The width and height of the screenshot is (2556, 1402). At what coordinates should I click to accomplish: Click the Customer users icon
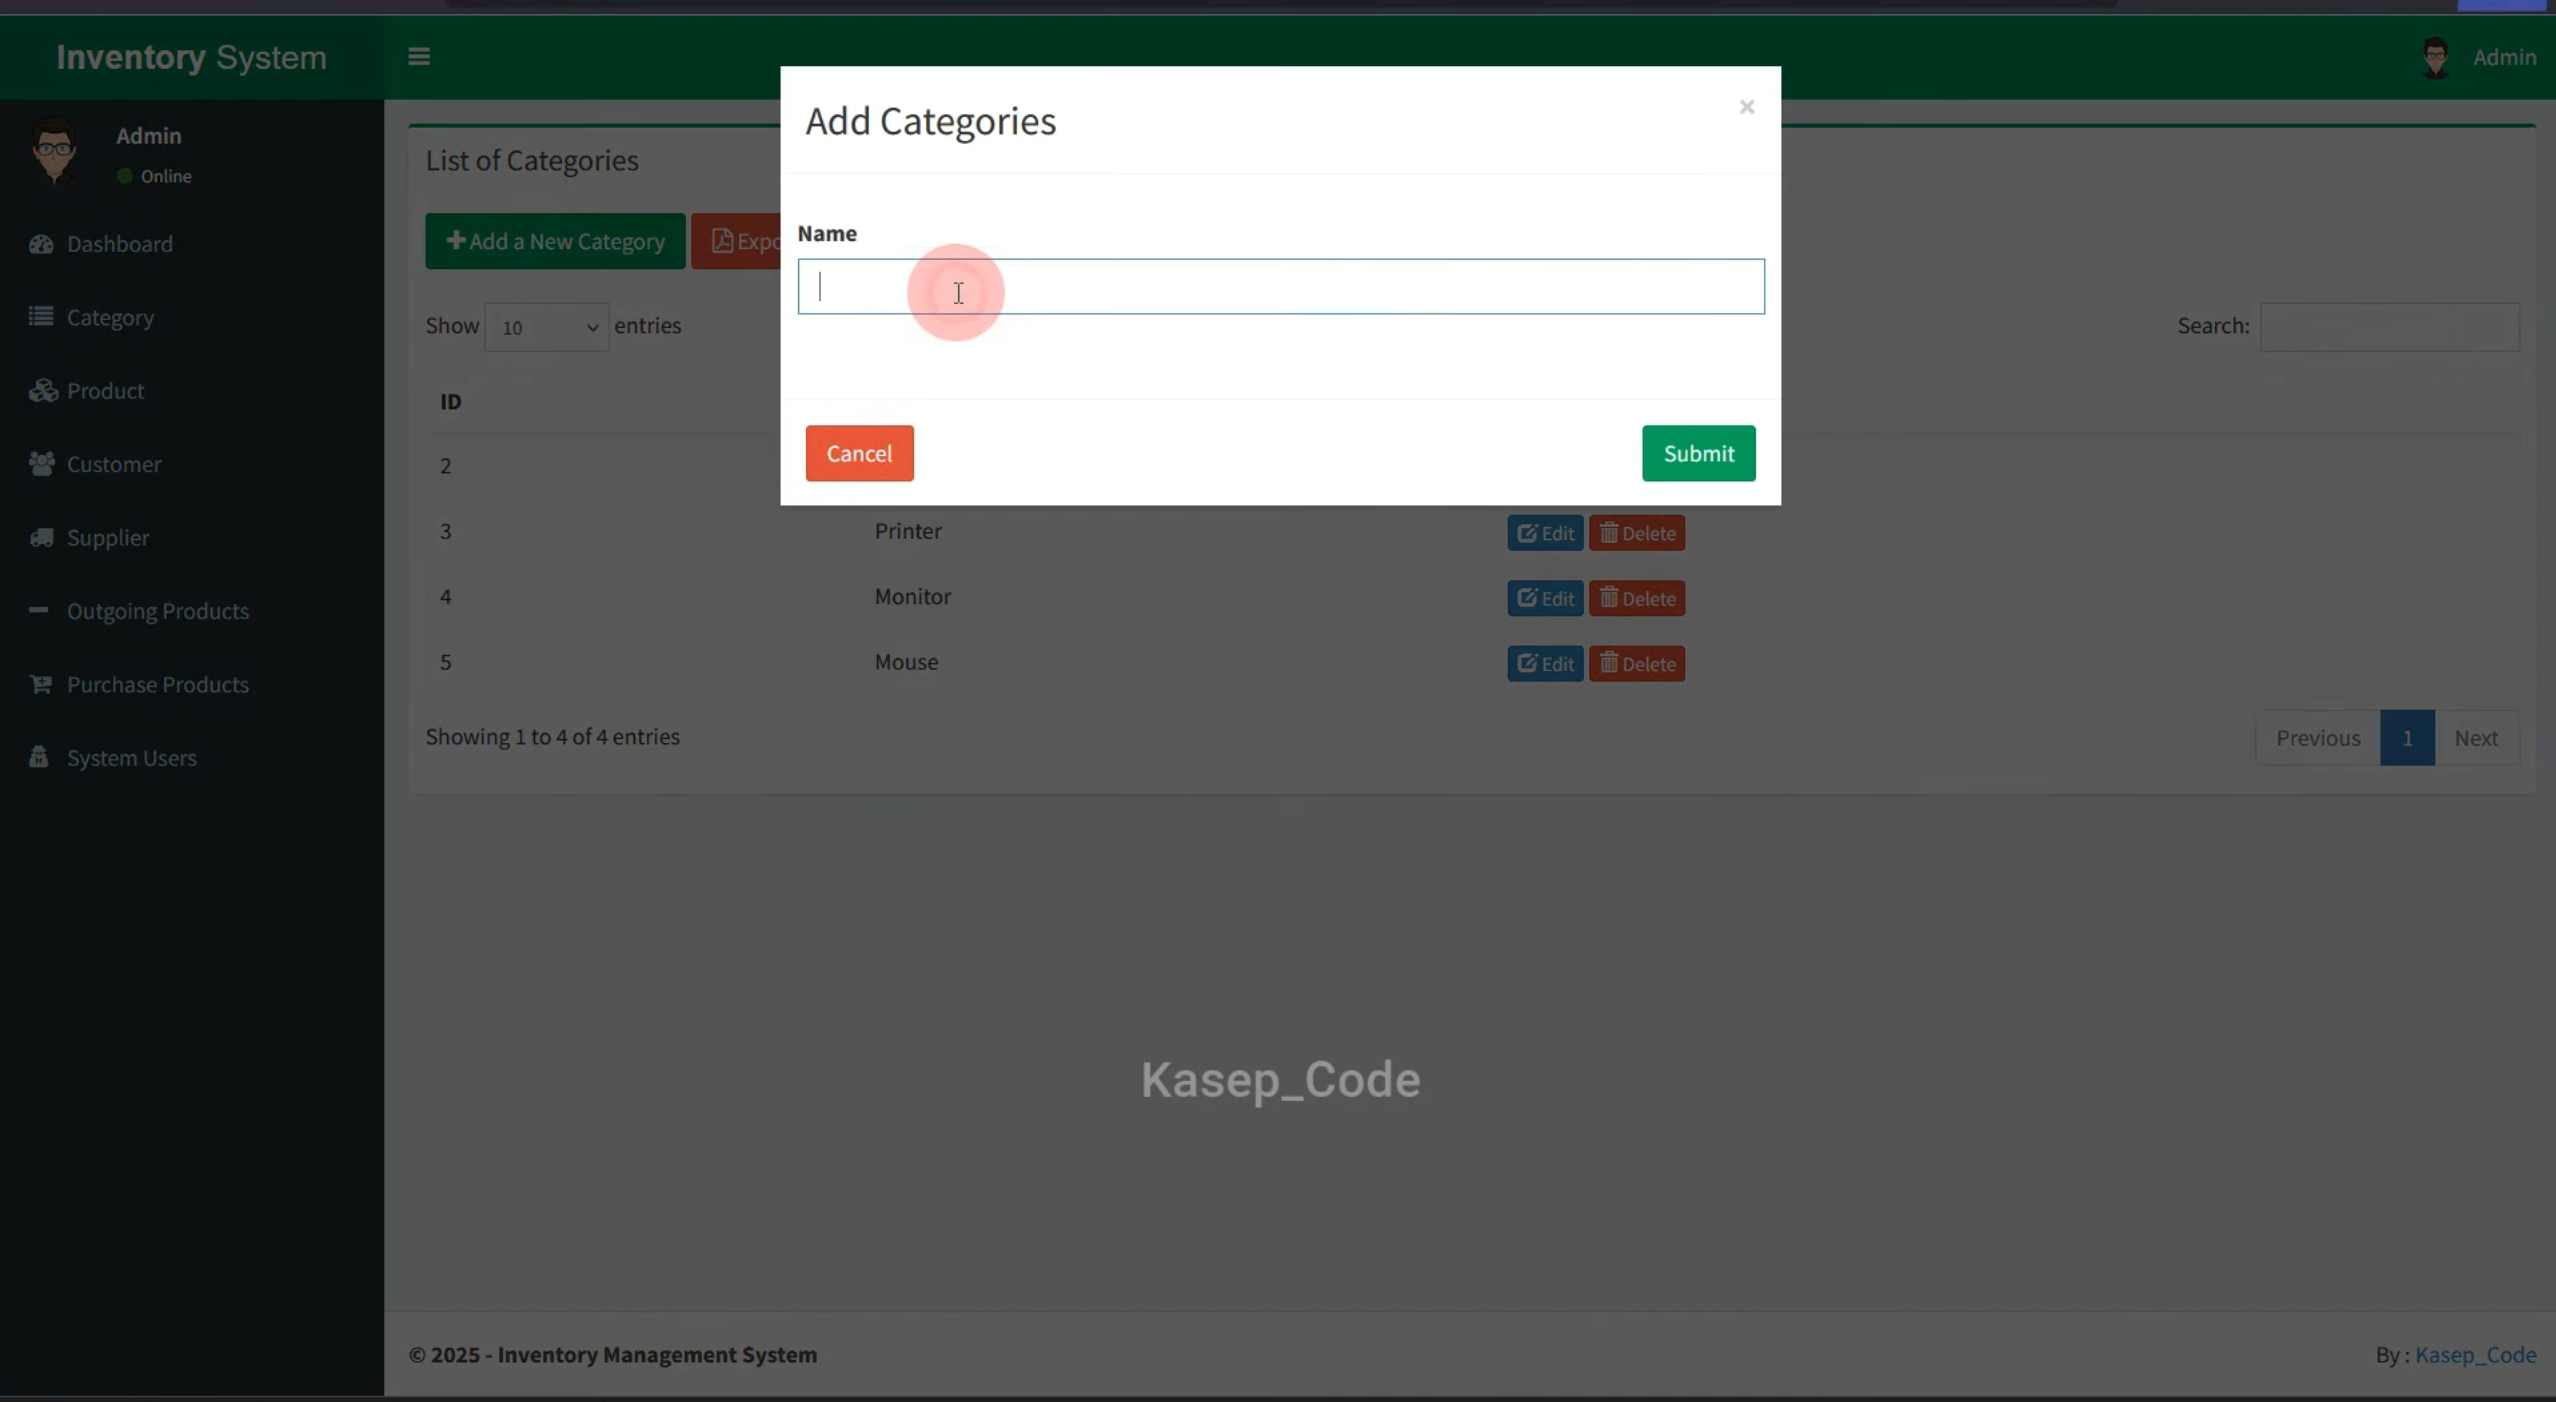(x=41, y=464)
